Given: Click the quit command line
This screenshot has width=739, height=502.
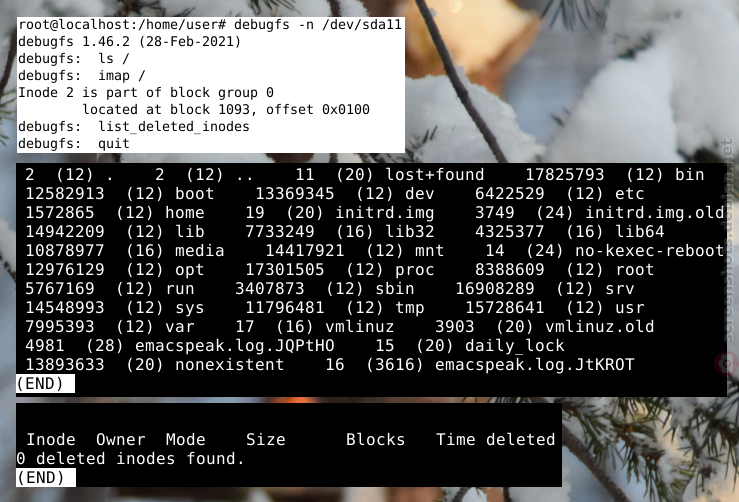Looking at the screenshot, I should coord(74,143).
